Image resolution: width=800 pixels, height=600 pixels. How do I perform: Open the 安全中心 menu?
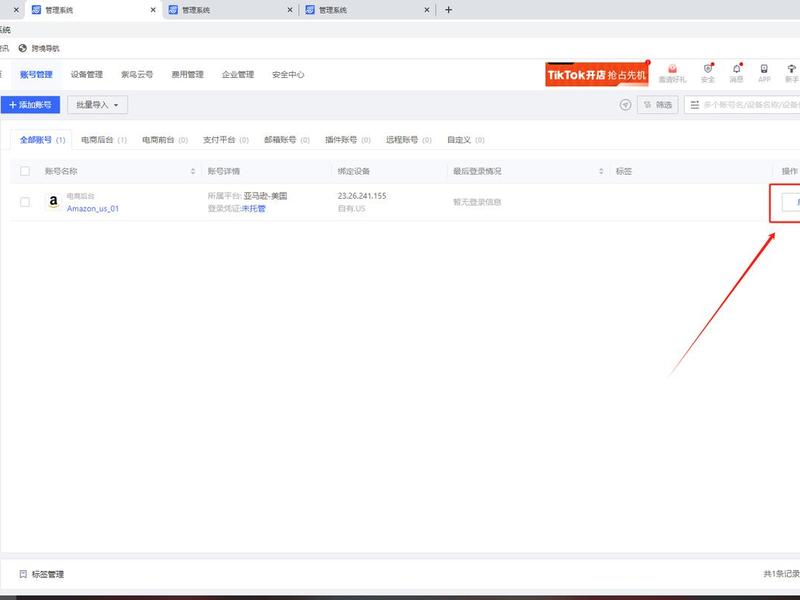pyautogui.click(x=288, y=74)
